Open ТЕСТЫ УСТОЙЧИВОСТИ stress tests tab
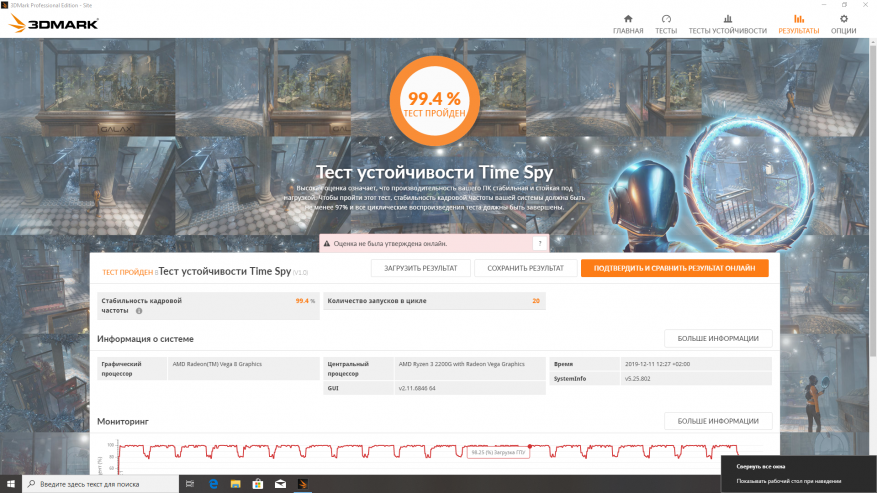Screen dimensions: 877x493 click(x=727, y=24)
